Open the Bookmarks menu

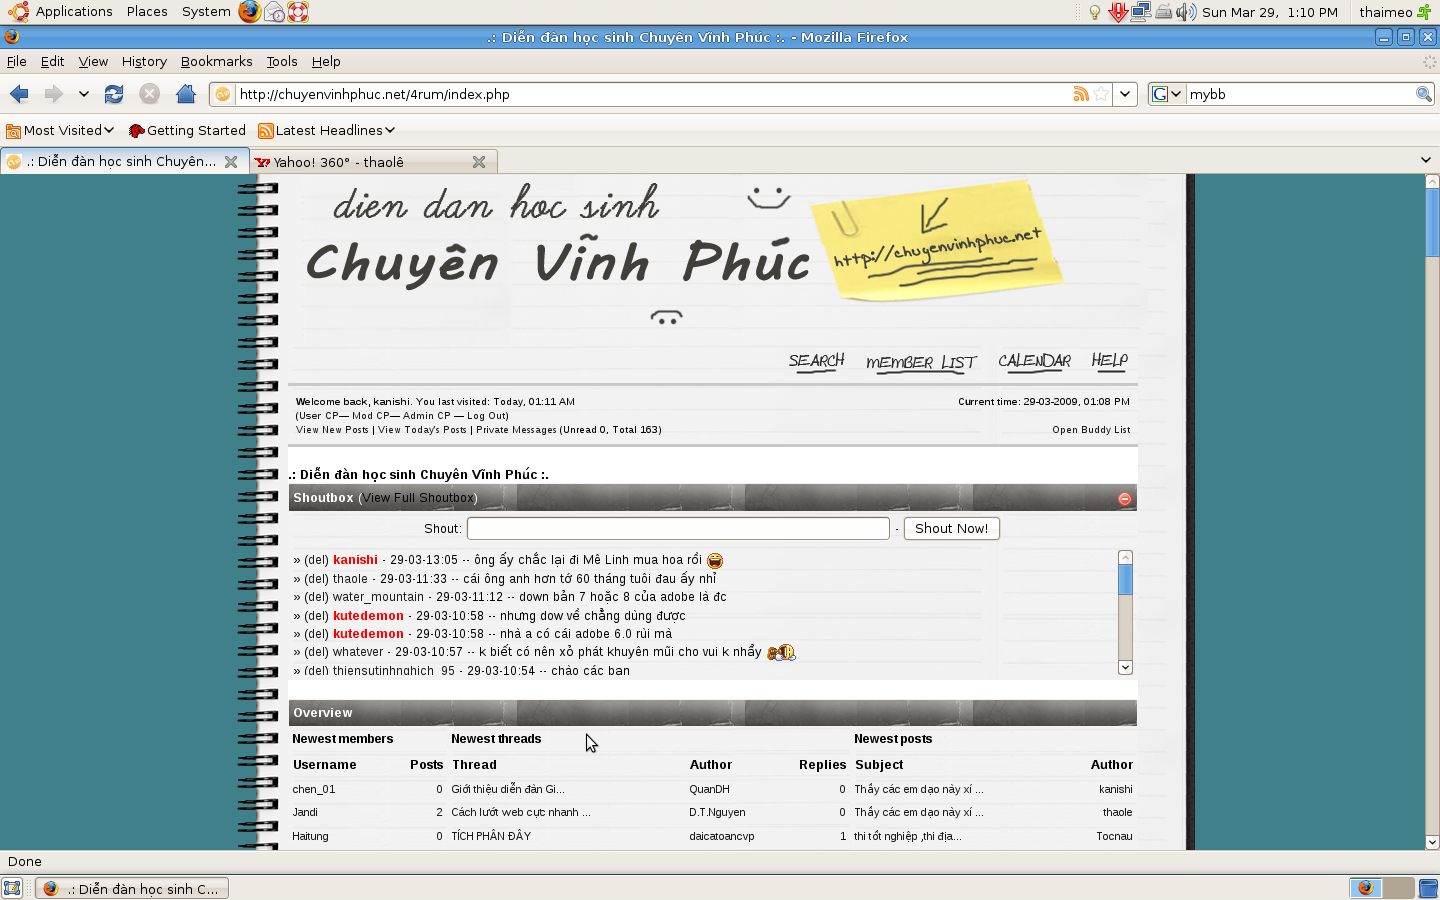coord(216,61)
